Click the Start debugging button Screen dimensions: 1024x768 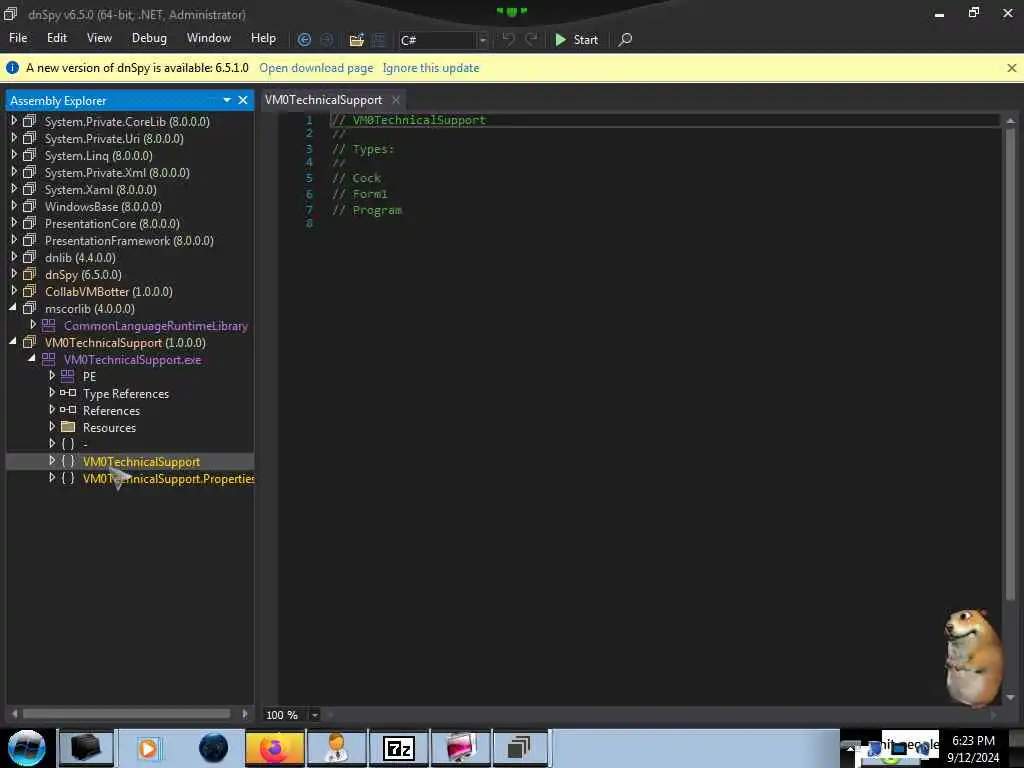[x=577, y=40]
